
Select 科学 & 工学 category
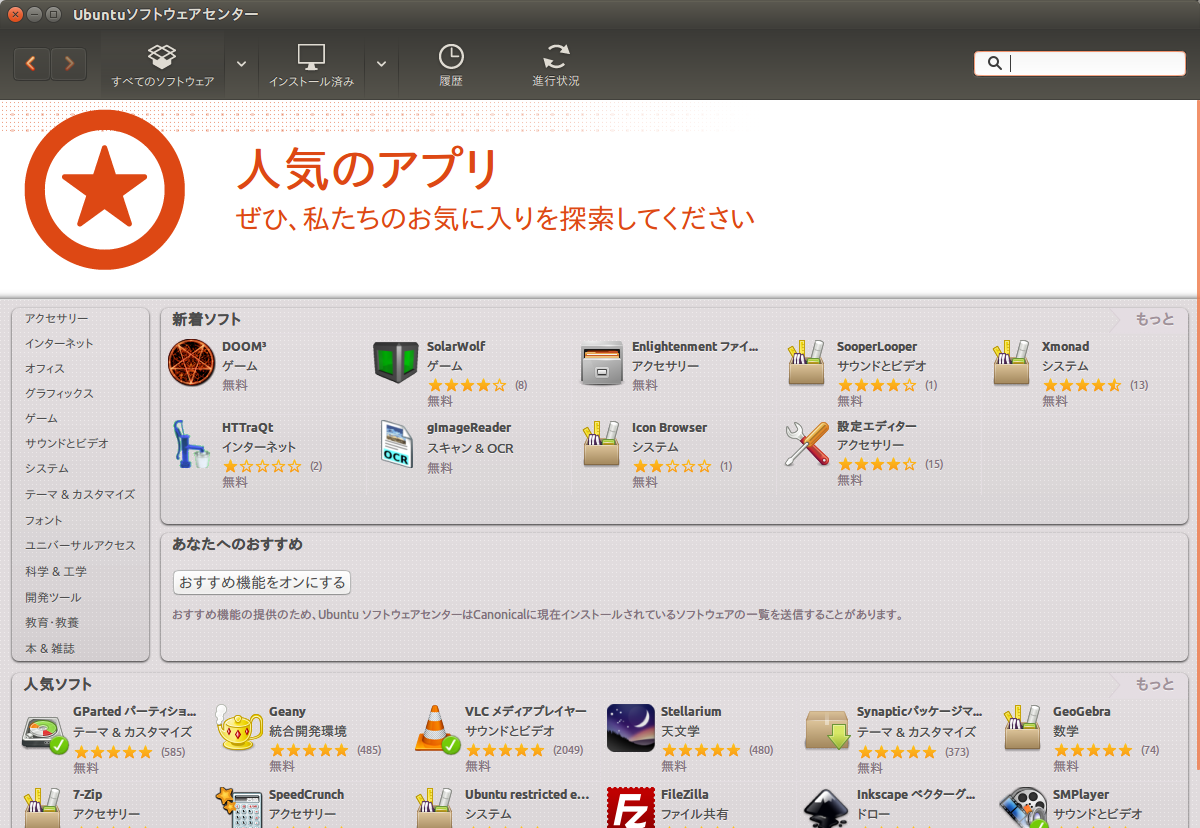click(x=56, y=571)
